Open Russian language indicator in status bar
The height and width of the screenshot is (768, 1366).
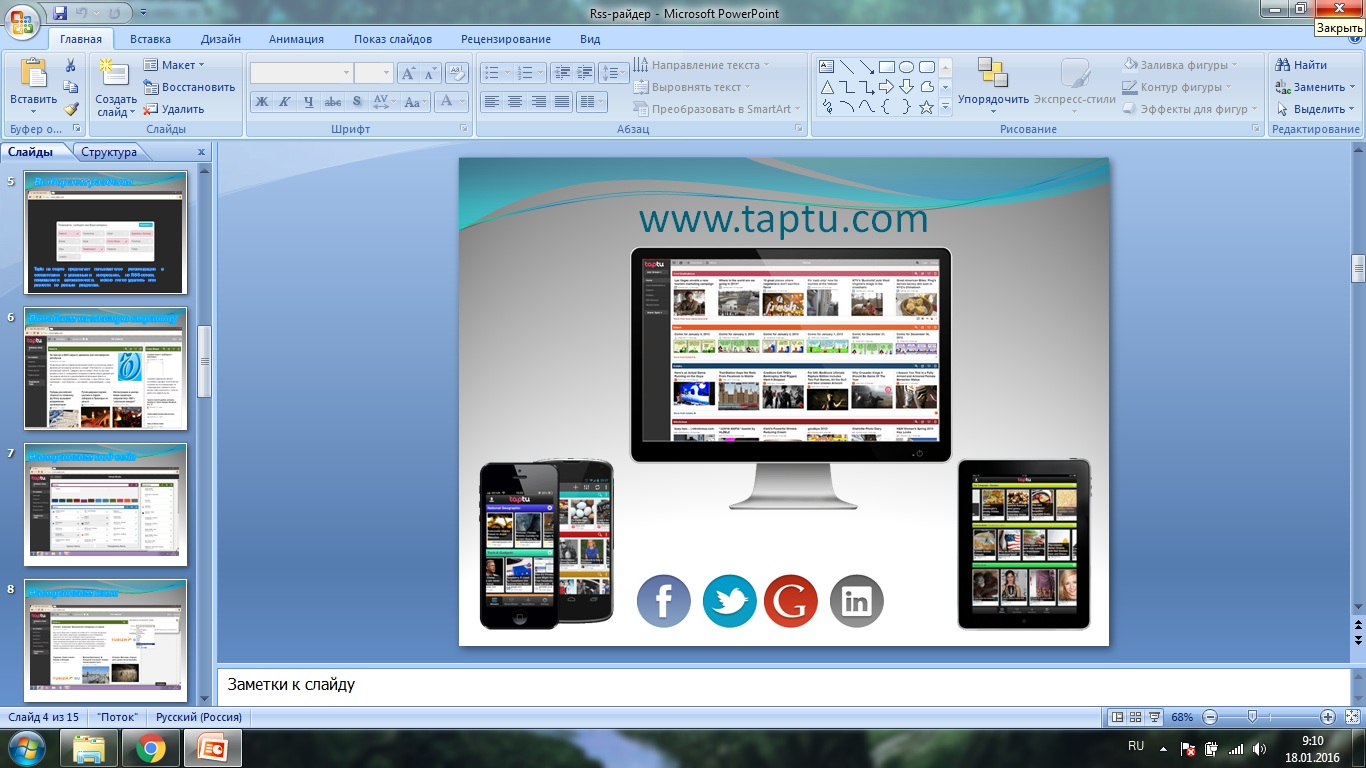pos(198,717)
